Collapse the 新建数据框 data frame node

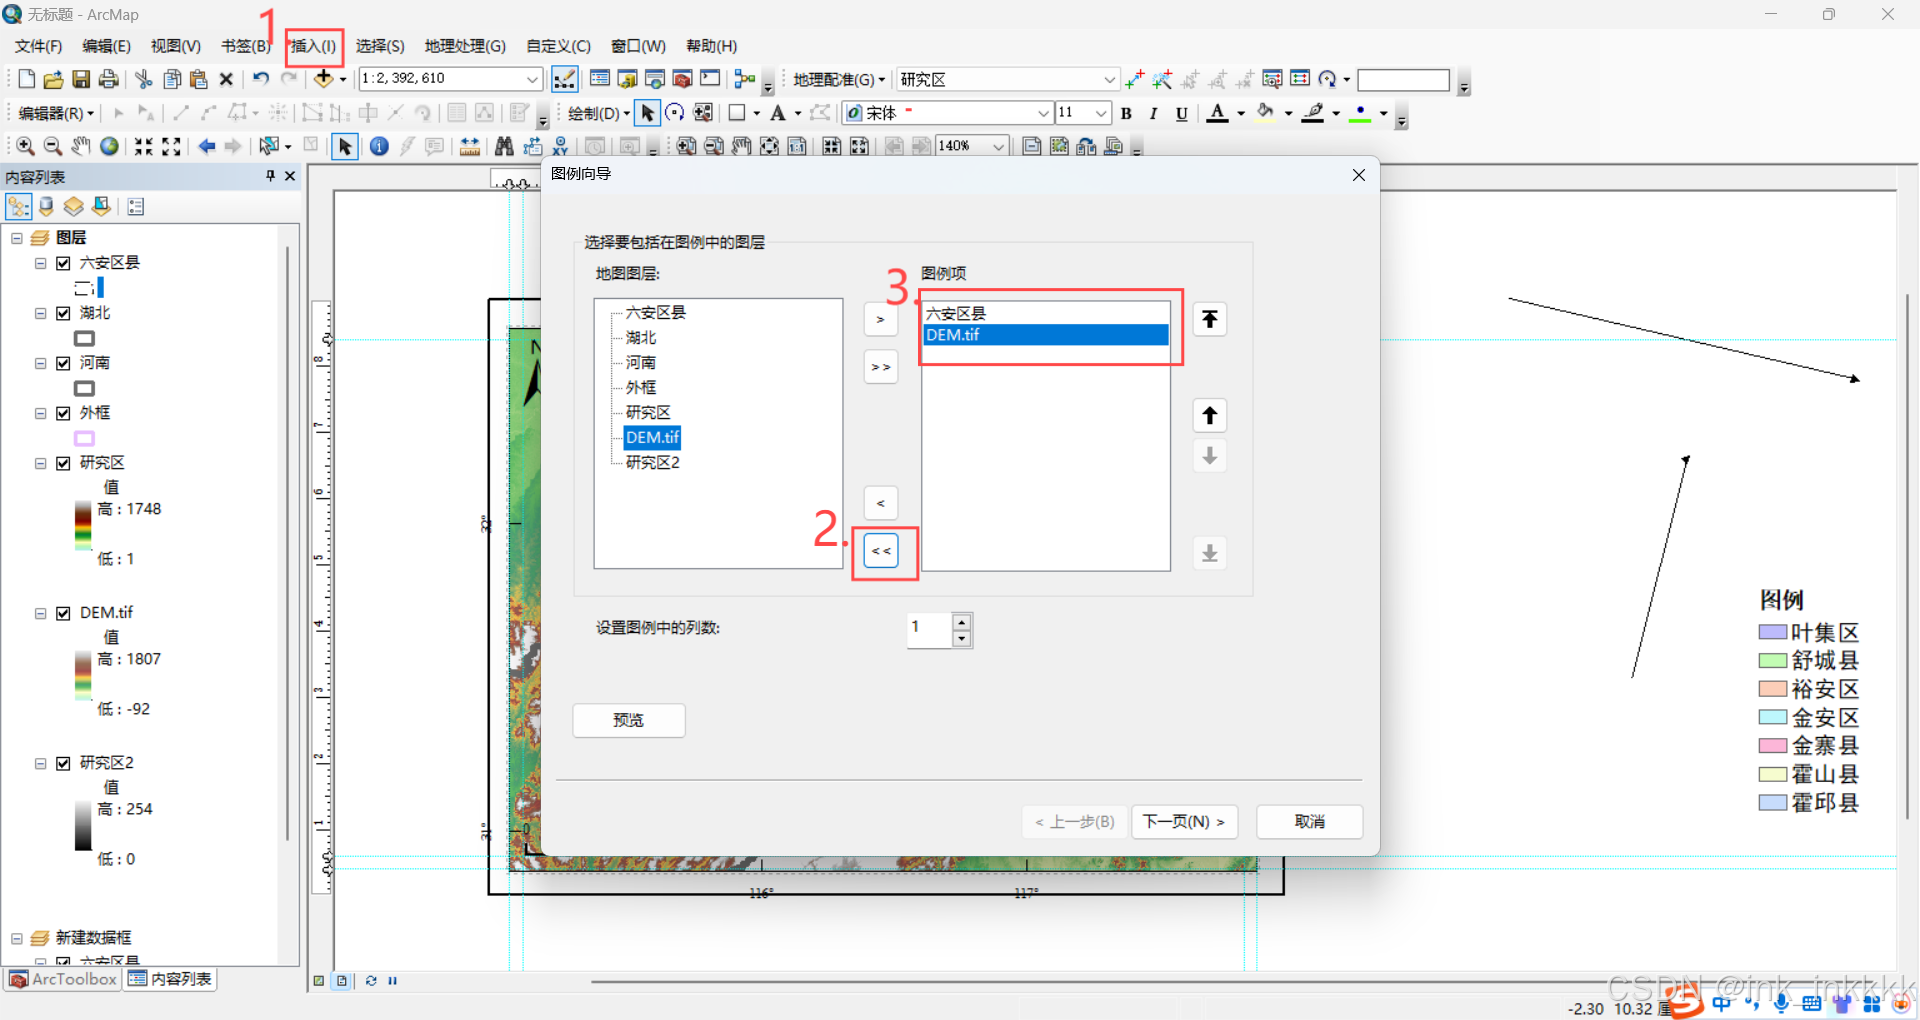coord(17,938)
